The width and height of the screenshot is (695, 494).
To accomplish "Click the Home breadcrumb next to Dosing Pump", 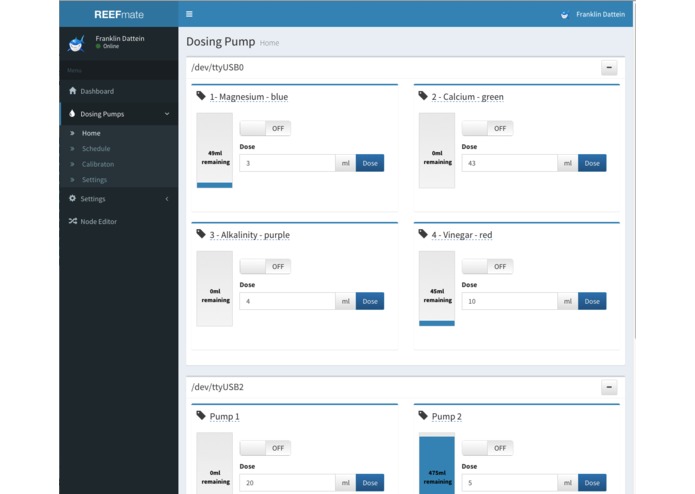I will point(269,43).
